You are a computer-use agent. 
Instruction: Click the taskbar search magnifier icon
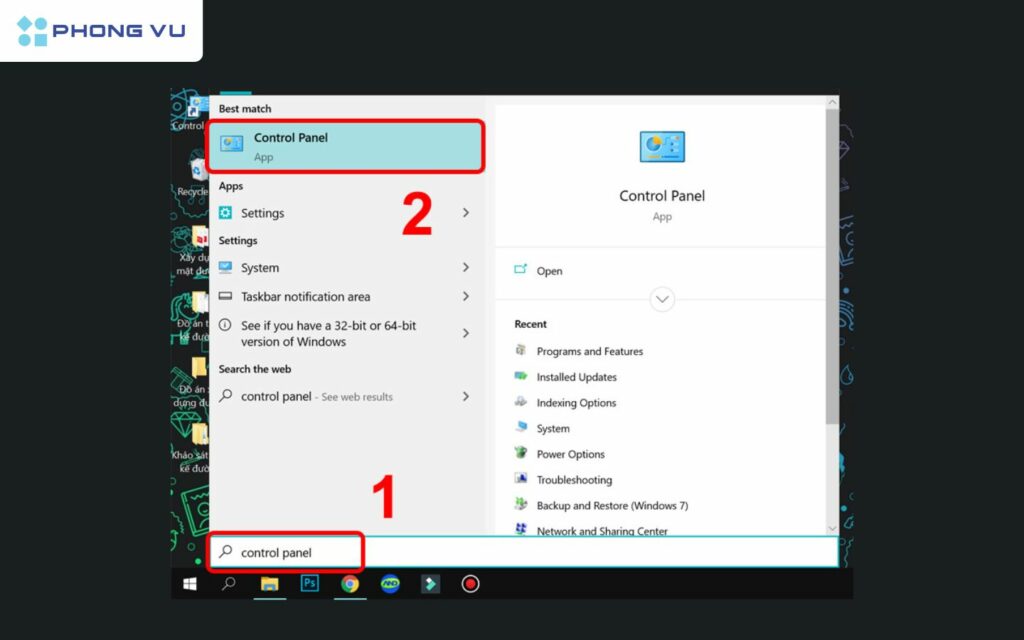pyautogui.click(x=229, y=584)
